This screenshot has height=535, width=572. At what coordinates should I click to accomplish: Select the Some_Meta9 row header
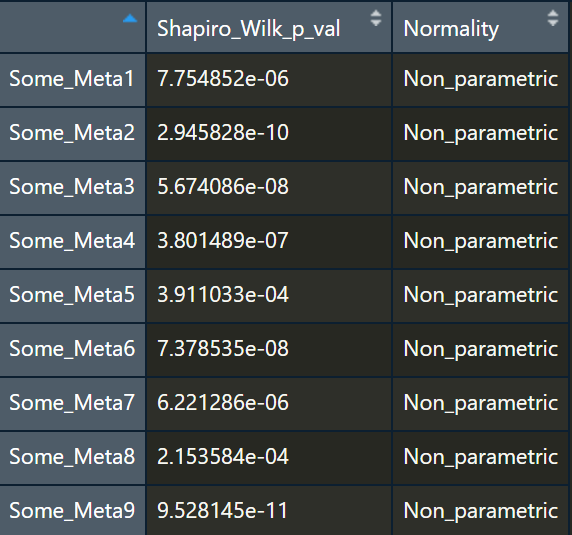click(72, 511)
